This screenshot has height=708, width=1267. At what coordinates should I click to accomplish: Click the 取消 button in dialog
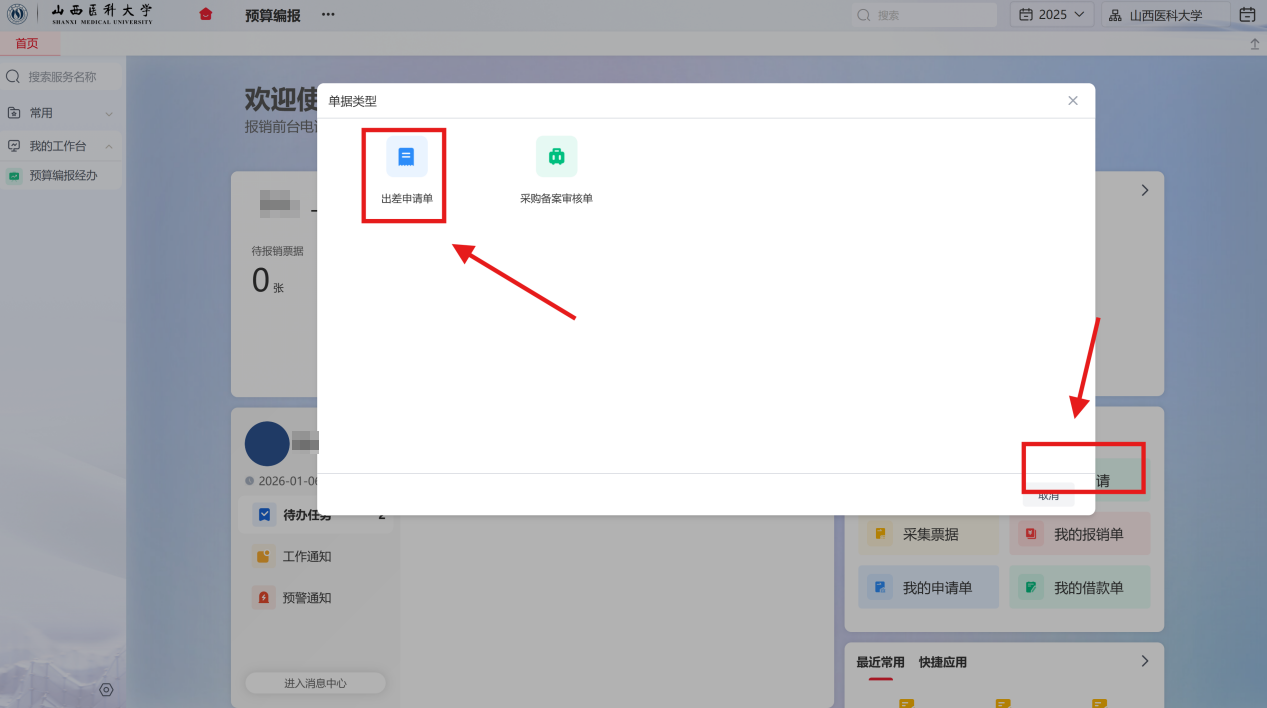(1048, 495)
